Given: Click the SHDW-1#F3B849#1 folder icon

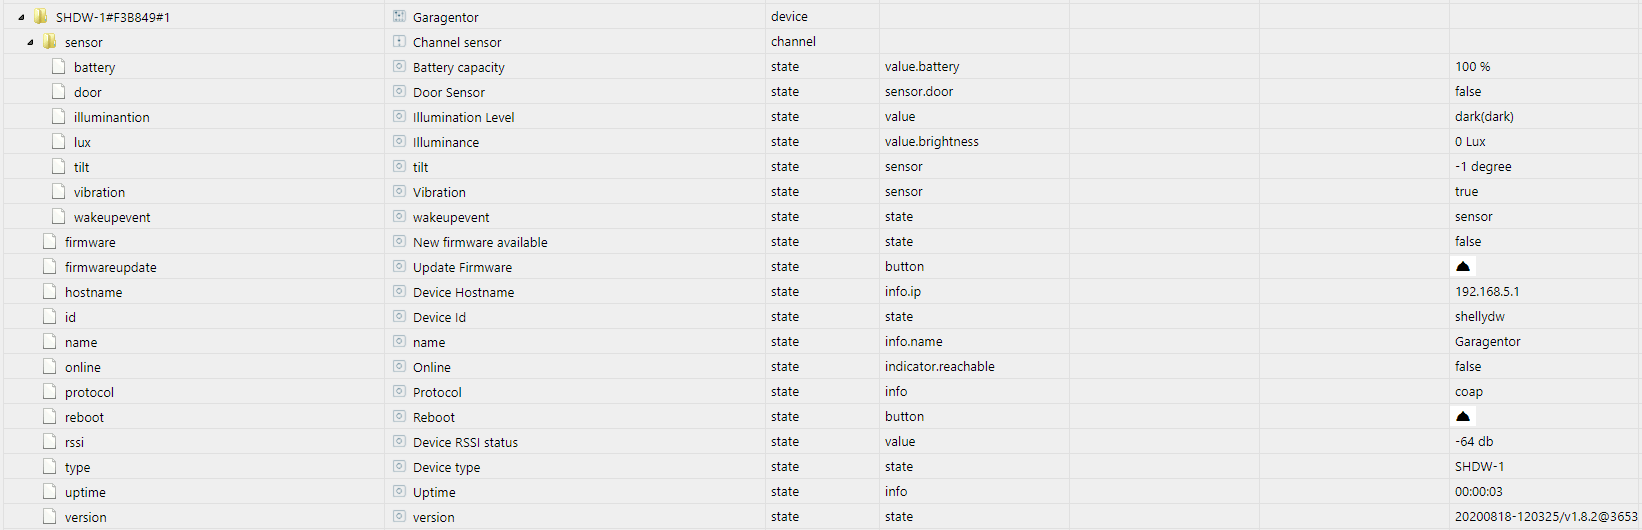Looking at the screenshot, I should click(x=41, y=16).
